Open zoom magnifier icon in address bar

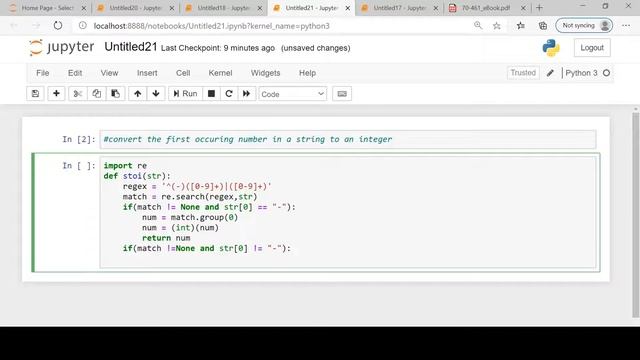[478, 26]
